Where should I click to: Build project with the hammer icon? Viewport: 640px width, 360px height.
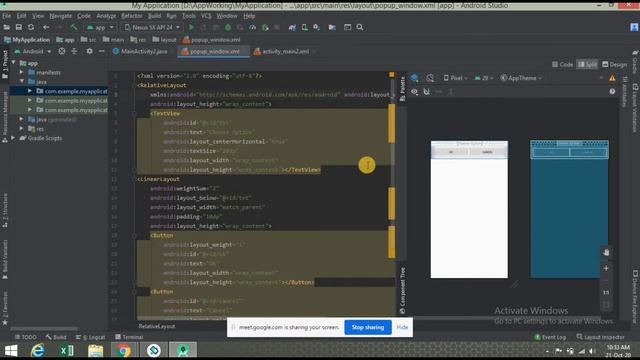click(x=74, y=27)
